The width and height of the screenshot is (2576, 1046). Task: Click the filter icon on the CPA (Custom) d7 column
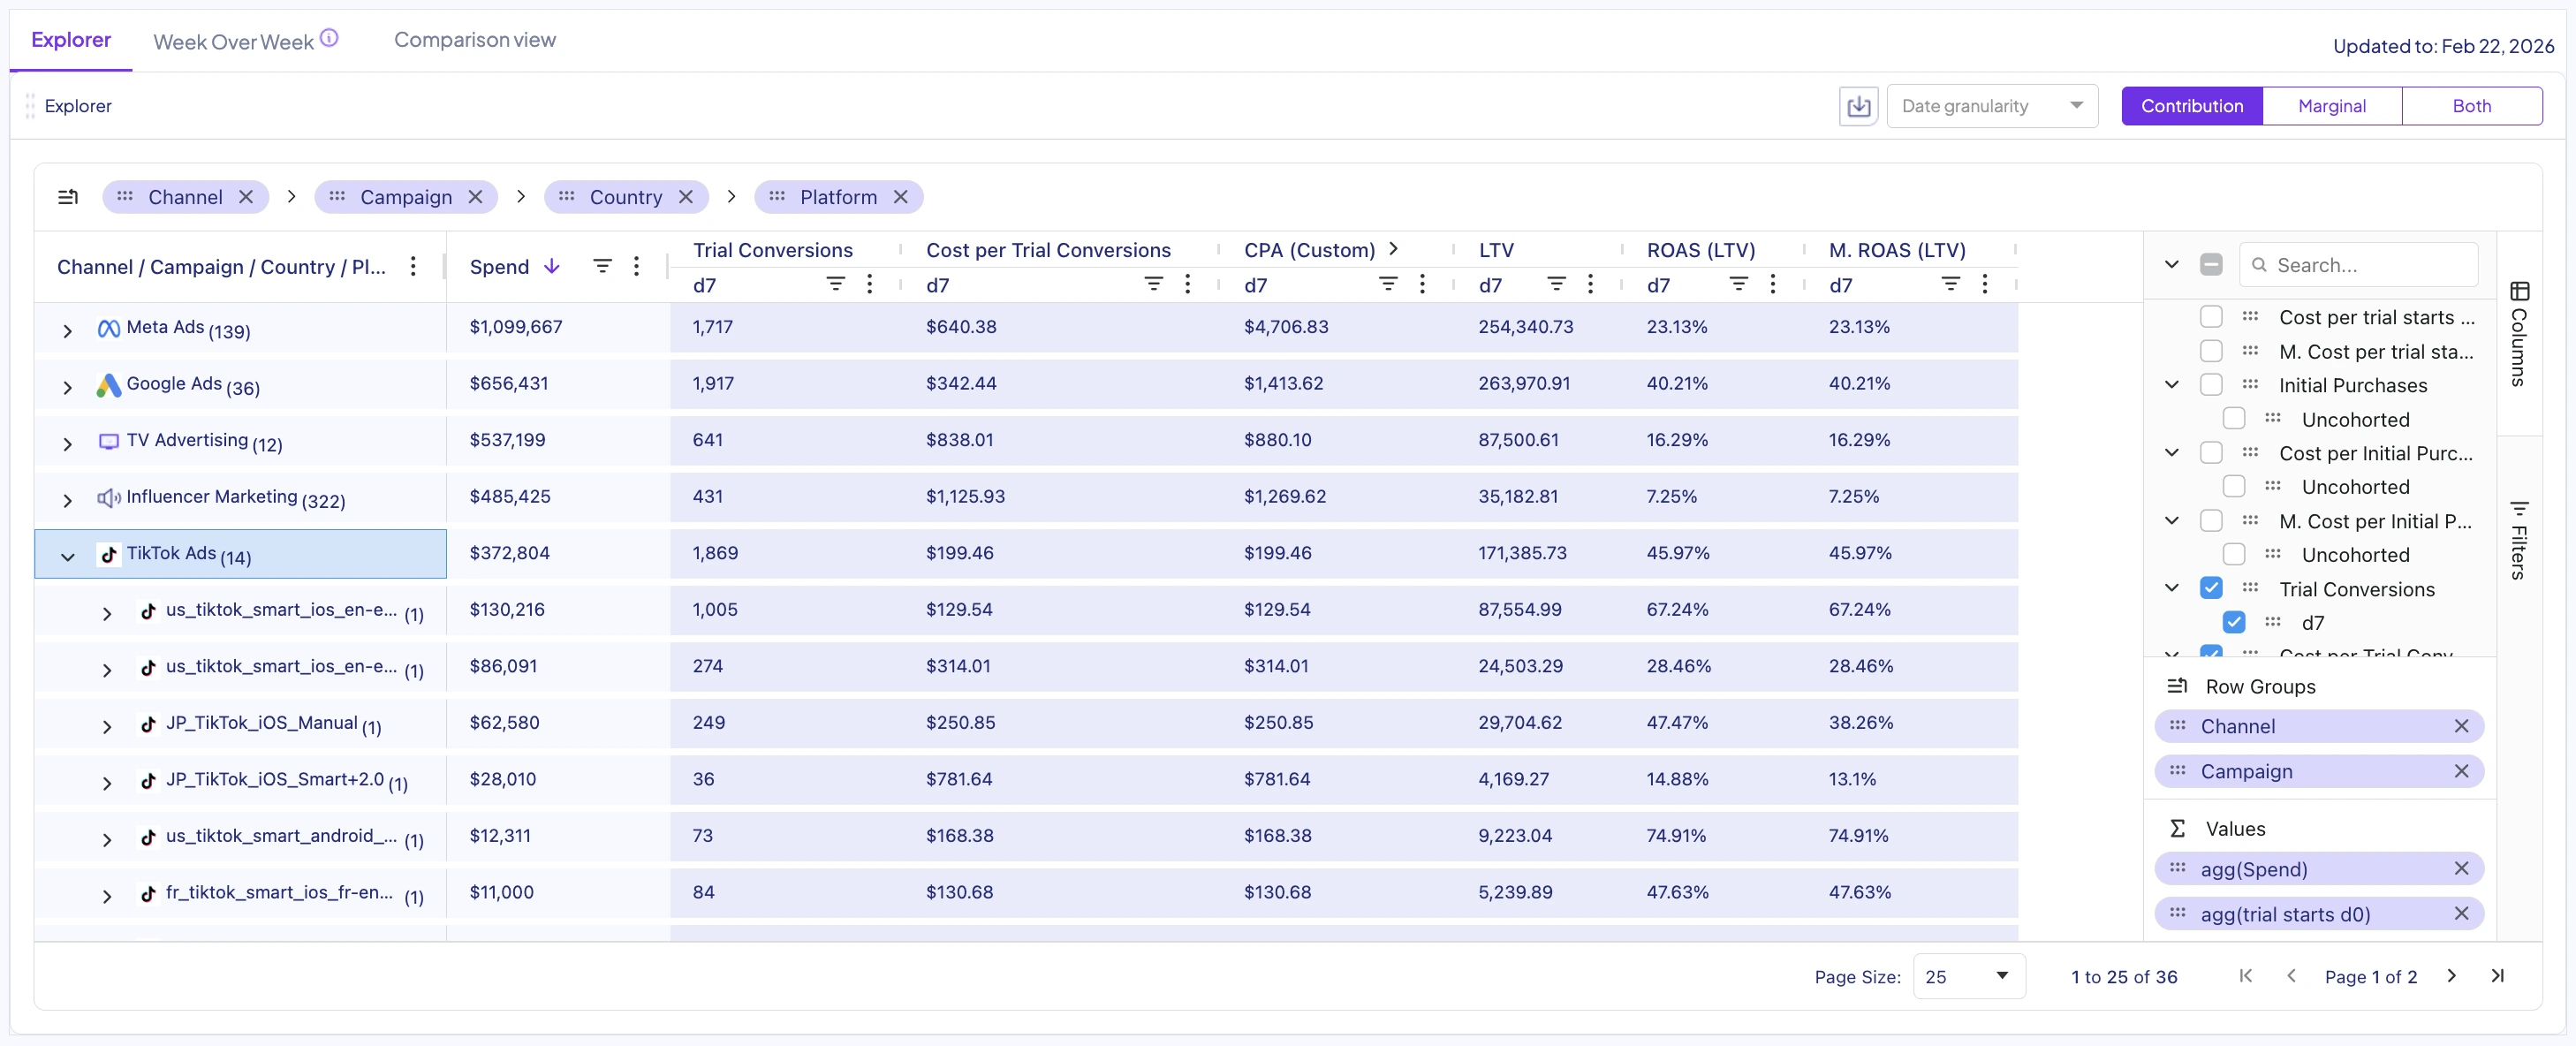click(x=1388, y=284)
